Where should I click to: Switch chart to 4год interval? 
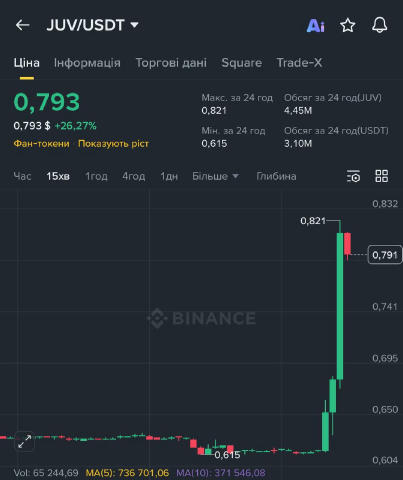(134, 176)
